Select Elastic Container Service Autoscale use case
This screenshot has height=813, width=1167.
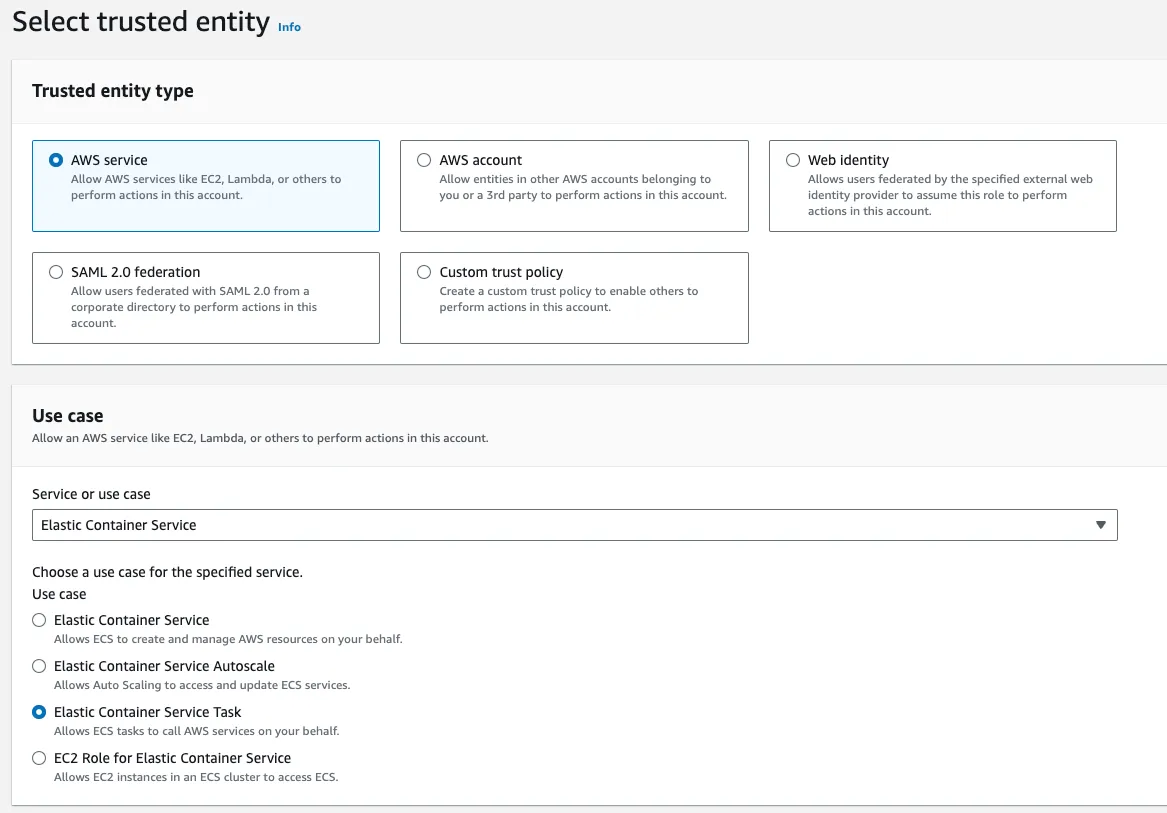click(x=39, y=666)
